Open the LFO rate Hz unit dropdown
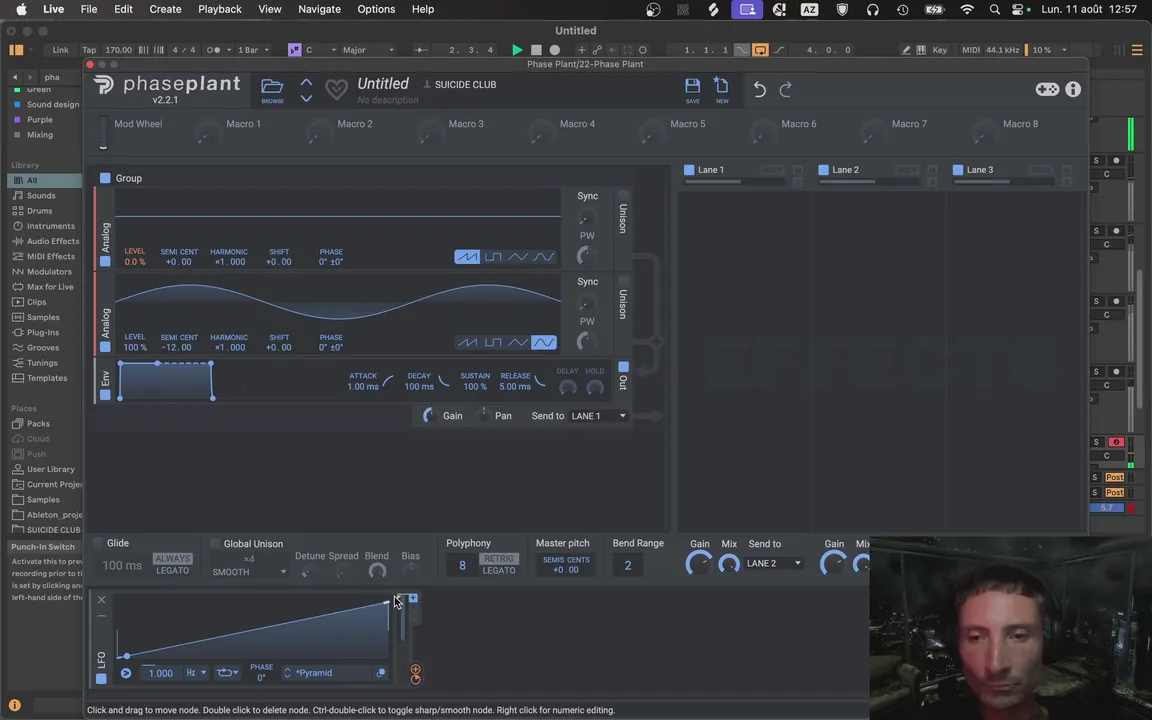Viewport: 1152px width, 720px height. point(195,673)
